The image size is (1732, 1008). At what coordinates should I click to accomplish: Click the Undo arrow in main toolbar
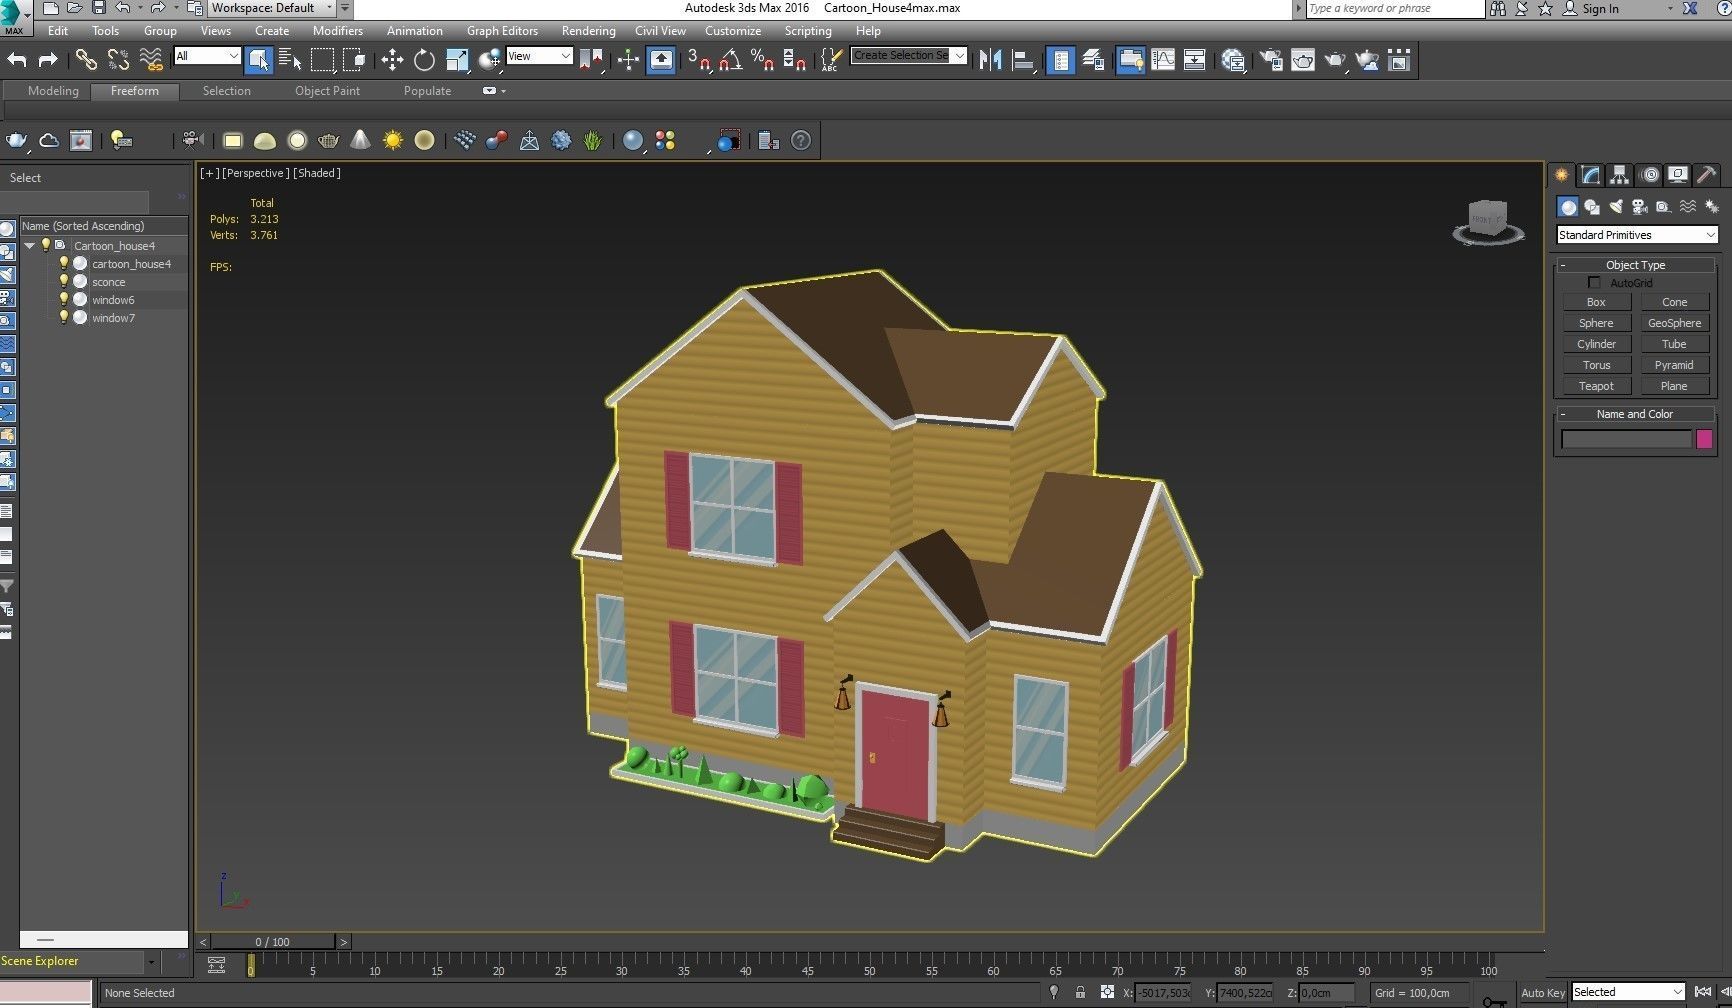tap(17, 60)
